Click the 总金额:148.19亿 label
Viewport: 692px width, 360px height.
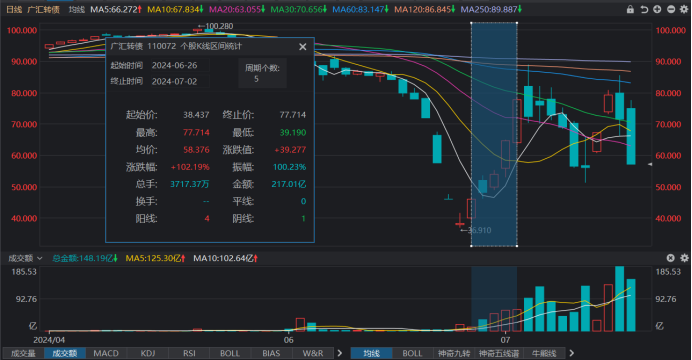(x=85, y=258)
